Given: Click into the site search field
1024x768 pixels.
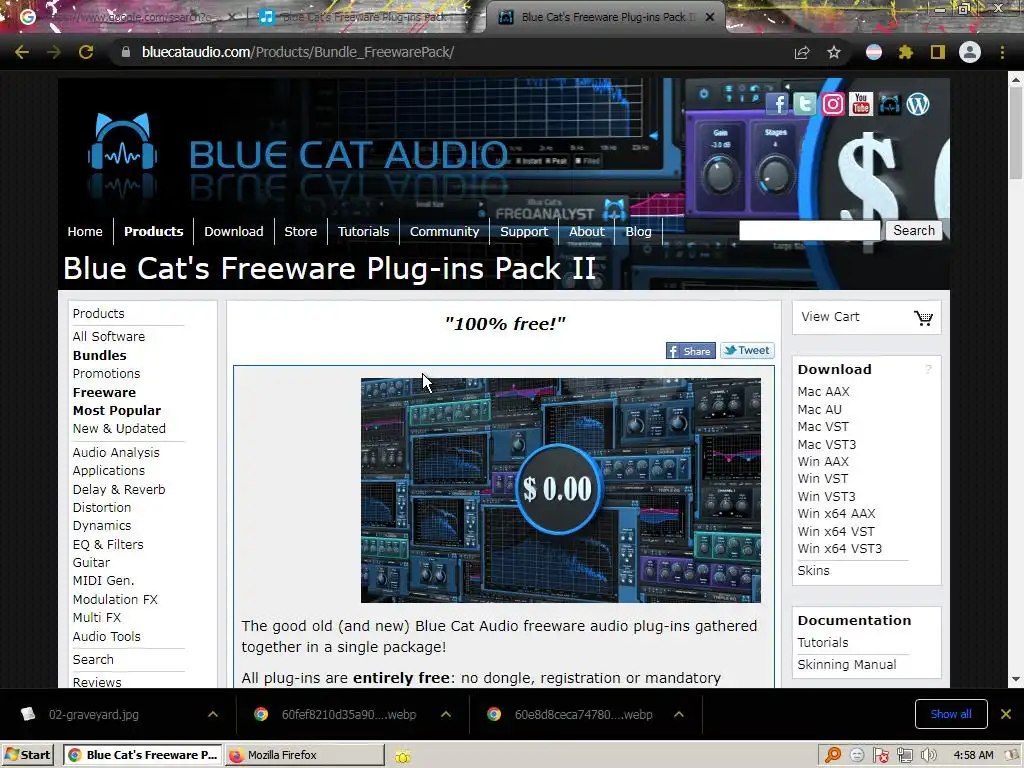Looking at the screenshot, I should 810,231.
